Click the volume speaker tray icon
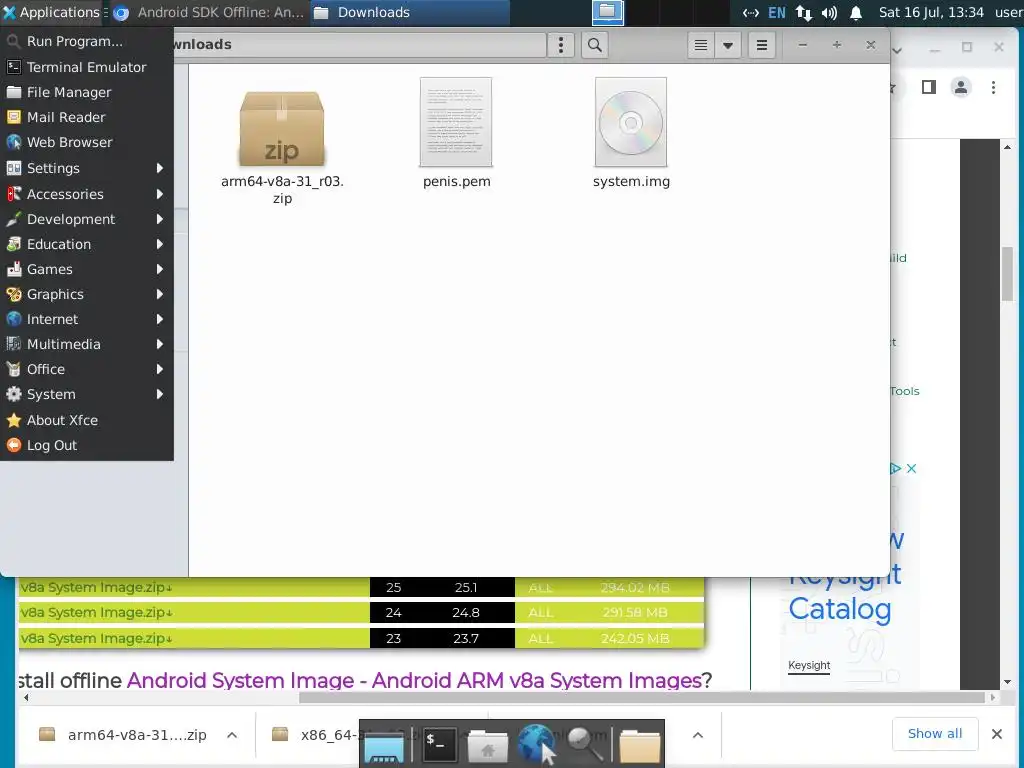Image resolution: width=1024 pixels, height=768 pixels. (829, 12)
